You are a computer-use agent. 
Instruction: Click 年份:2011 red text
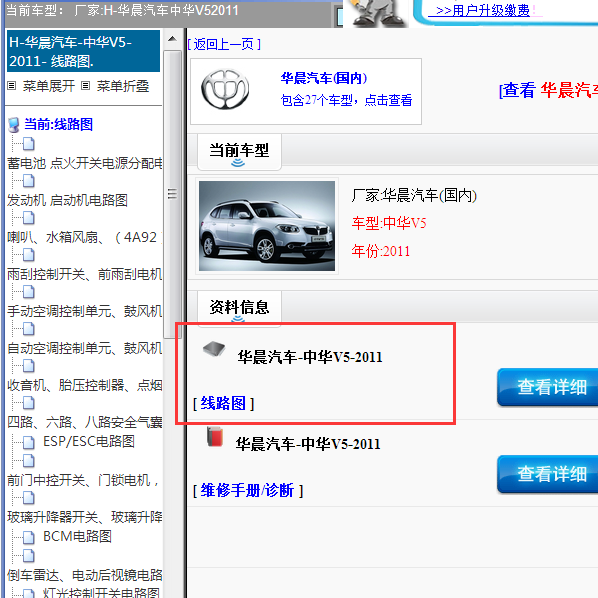[381, 251]
